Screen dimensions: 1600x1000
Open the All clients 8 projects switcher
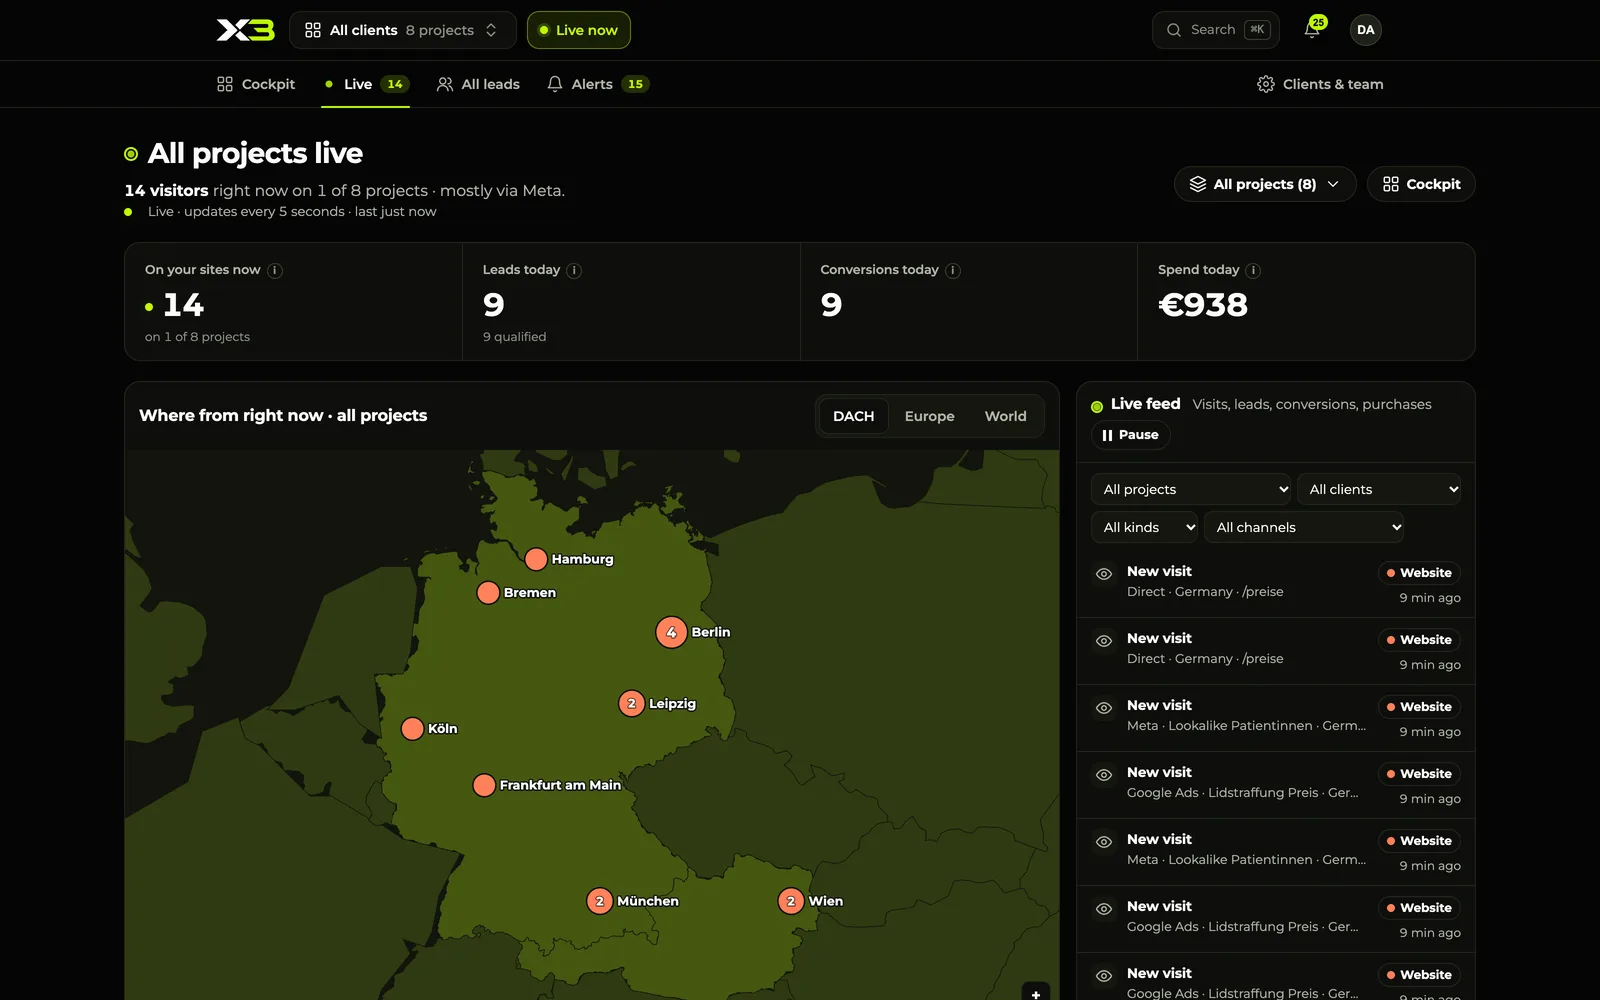(x=402, y=30)
